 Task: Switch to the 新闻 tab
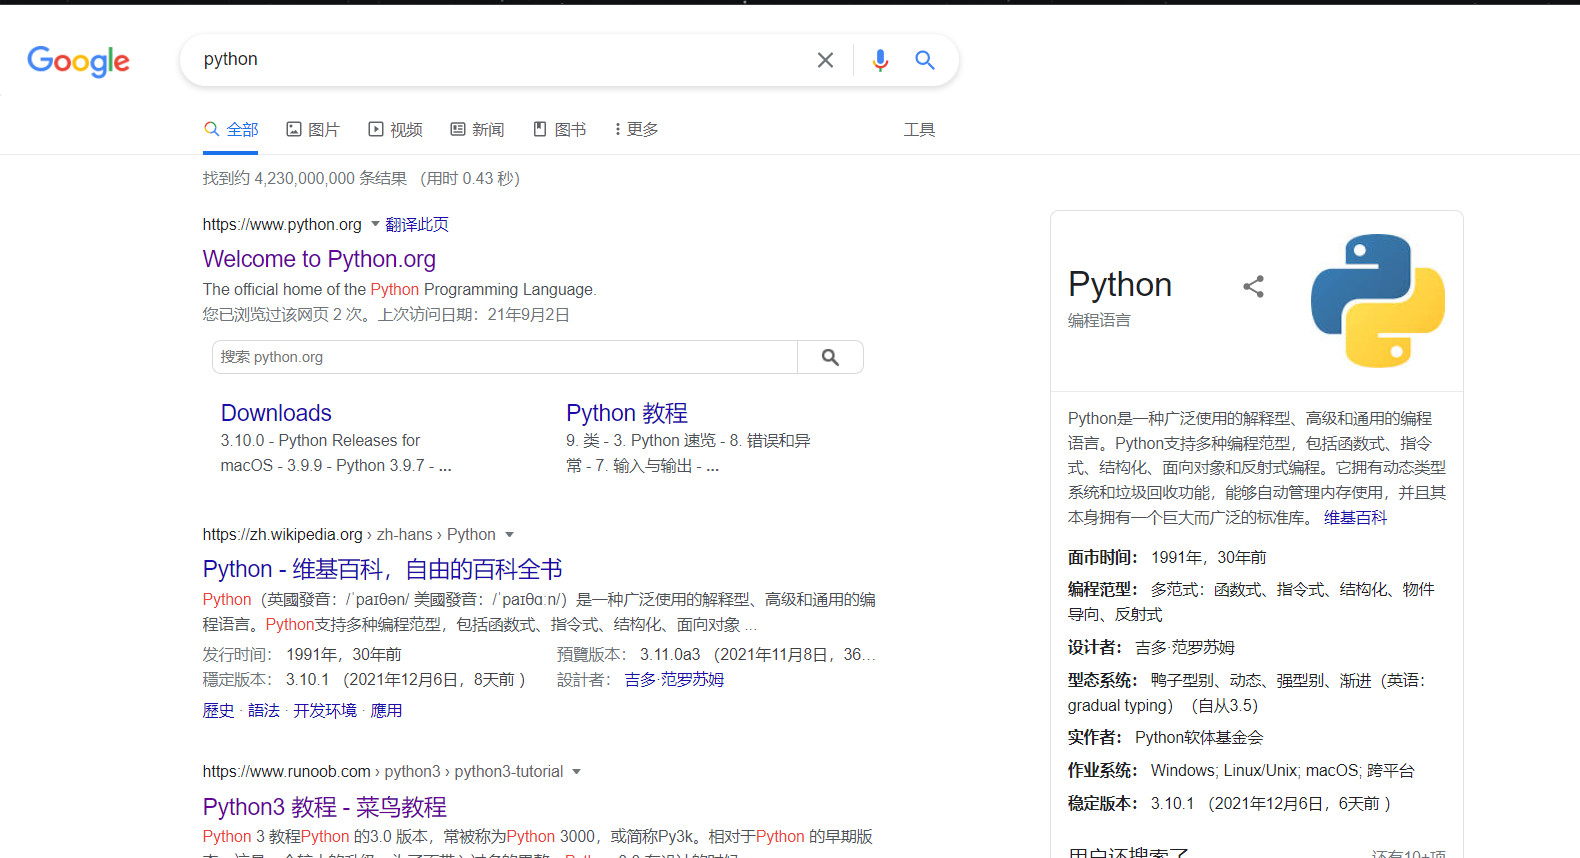pyautogui.click(x=477, y=130)
